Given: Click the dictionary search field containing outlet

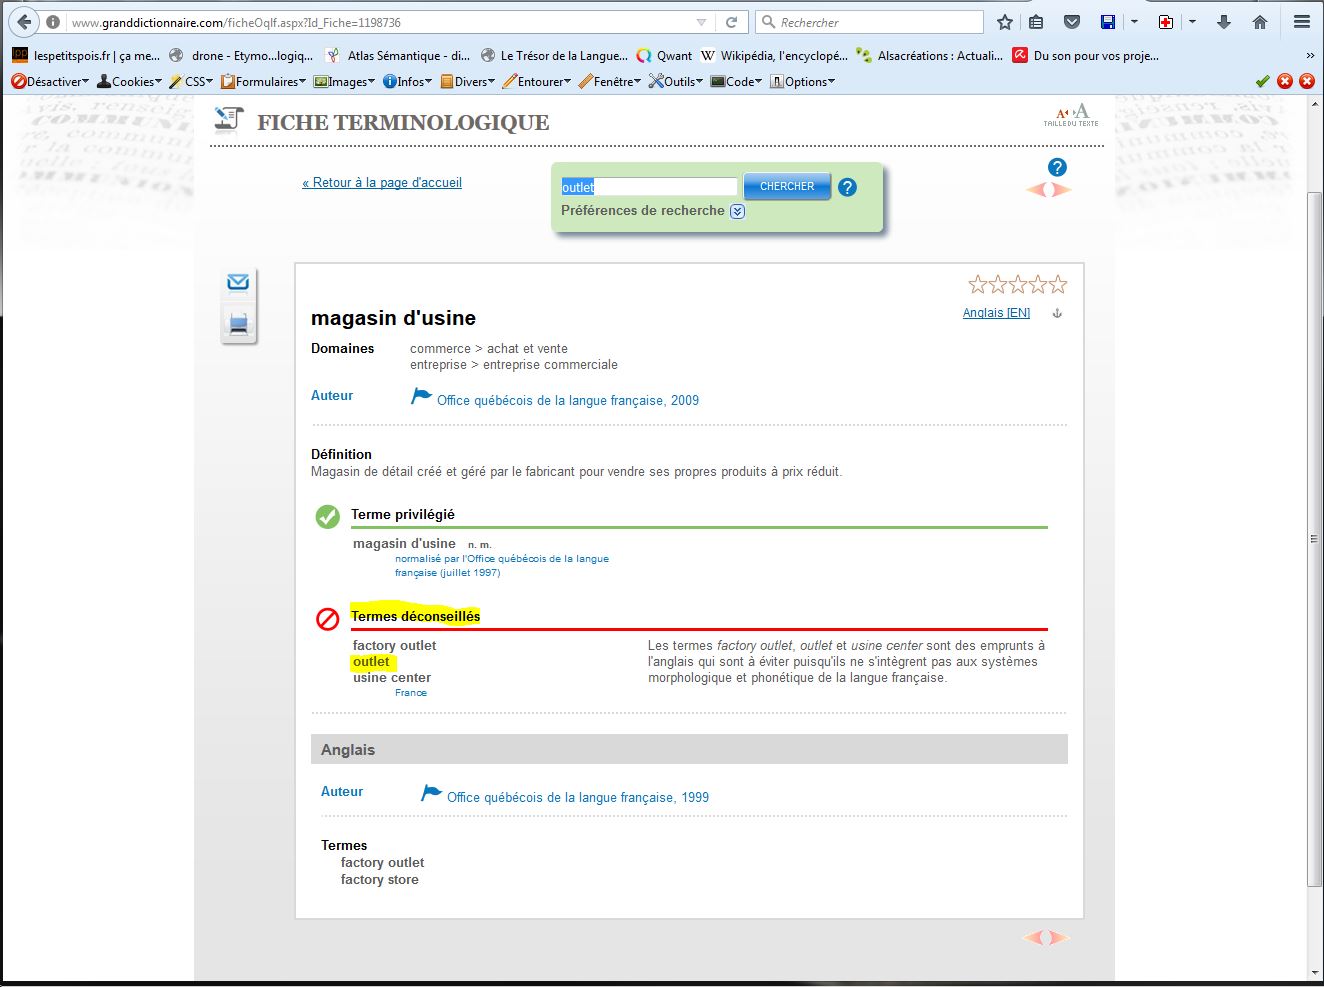Looking at the screenshot, I should 648,187.
